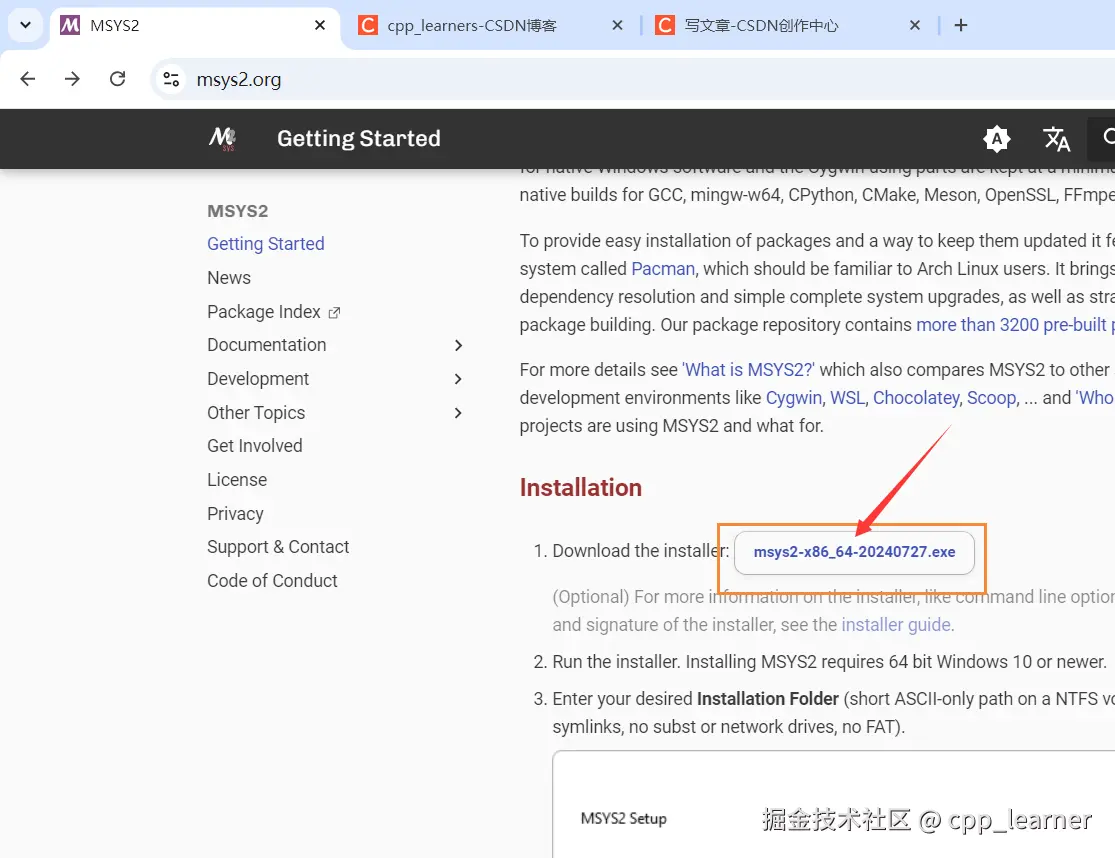Viewport: 1115px width, 858px height.
Task: Open the Privacy page
Action: (x=235, y=514)
